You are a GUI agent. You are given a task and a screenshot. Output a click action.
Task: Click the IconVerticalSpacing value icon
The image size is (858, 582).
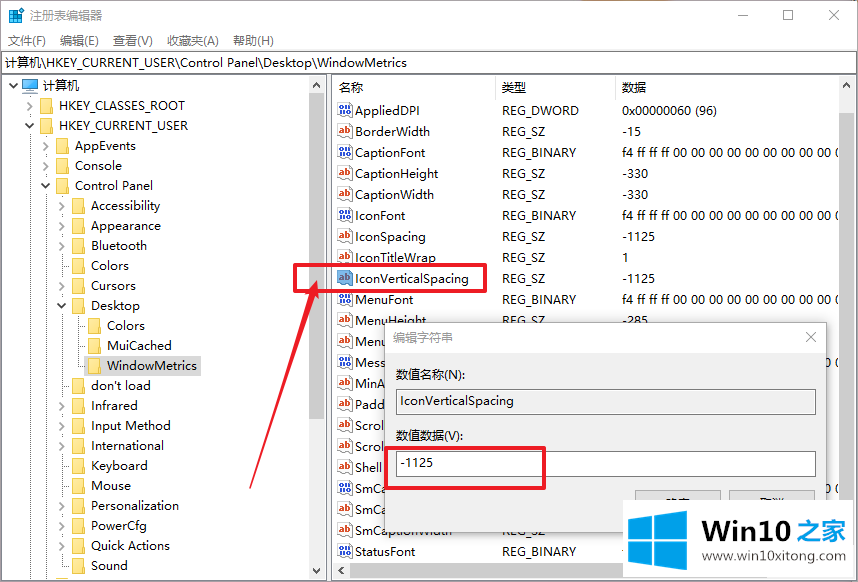coord(345,279)
